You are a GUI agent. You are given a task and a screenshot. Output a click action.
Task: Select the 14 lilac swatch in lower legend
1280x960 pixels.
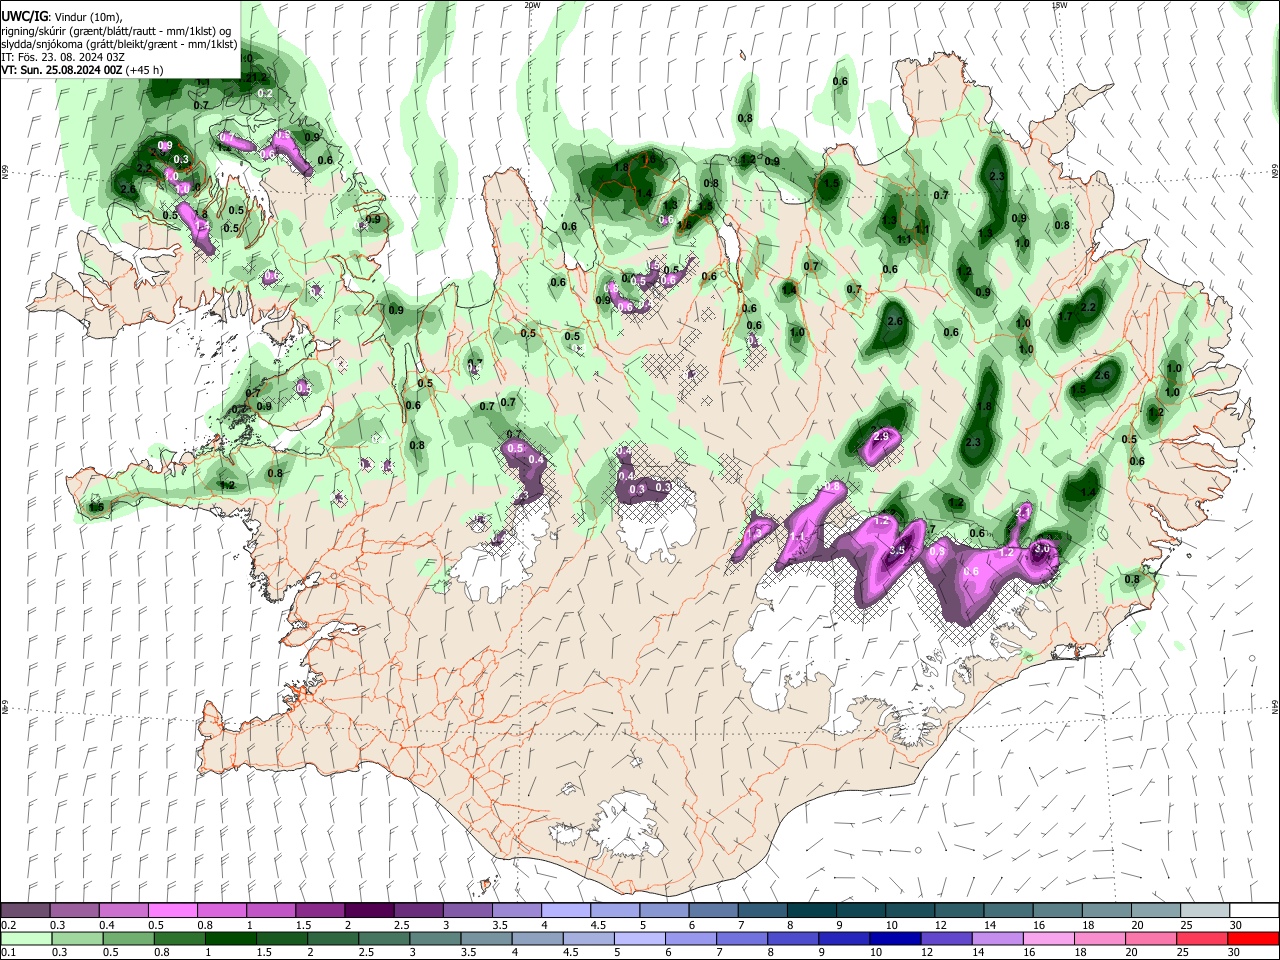click(x=997, y=938)
